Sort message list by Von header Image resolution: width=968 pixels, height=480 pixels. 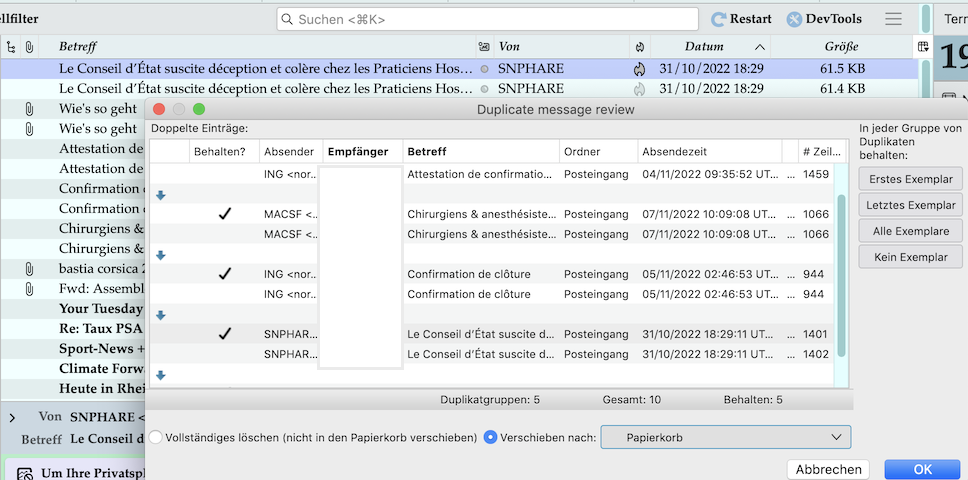pyautogui.click(x=562, y=46)
